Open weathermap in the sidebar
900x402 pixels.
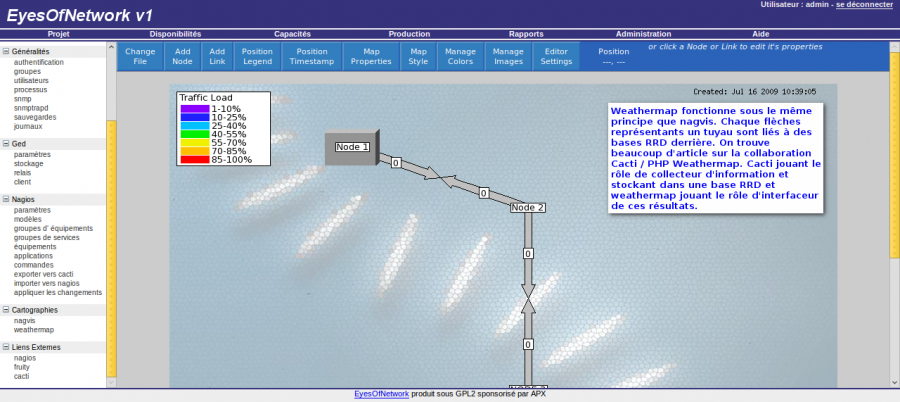(34, 330)
